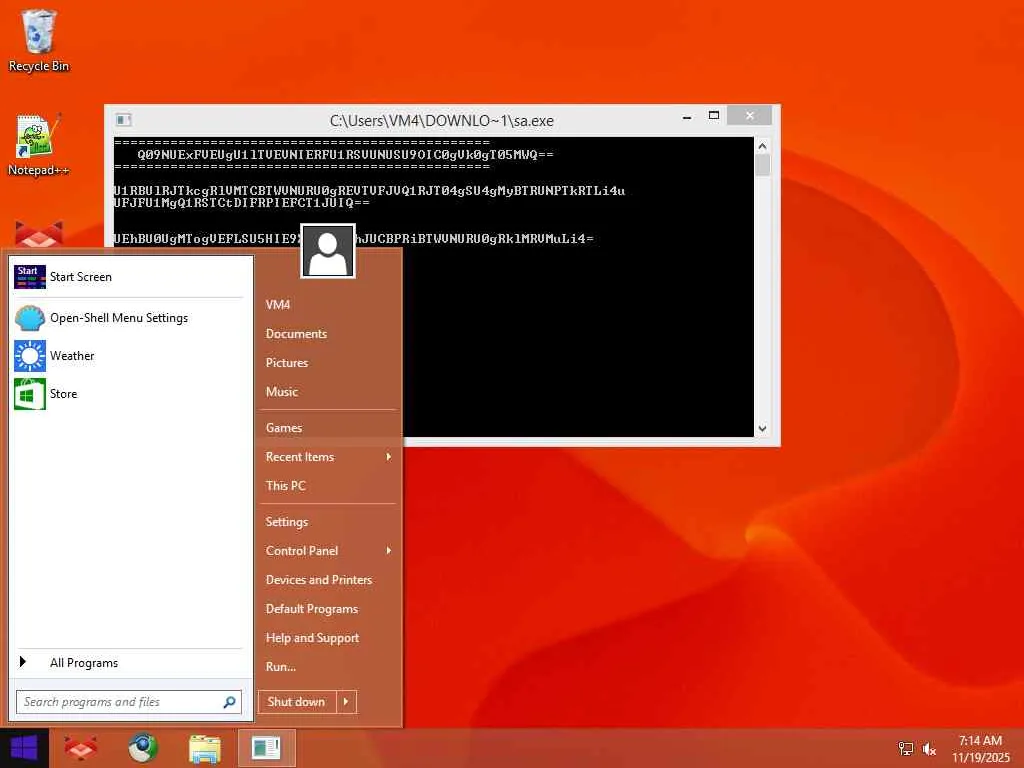Image resolution: width=1024 pixels, height=768 pixels.
Task: Click console scrollbar down arrow
Action: point(762,428)
